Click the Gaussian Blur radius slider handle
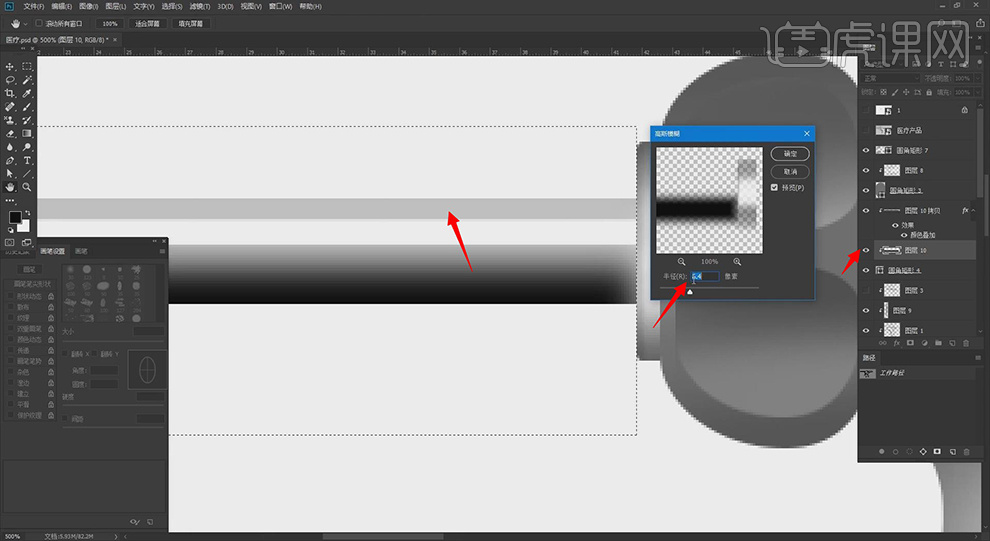 pyautogui.click(x=689, y=292)
